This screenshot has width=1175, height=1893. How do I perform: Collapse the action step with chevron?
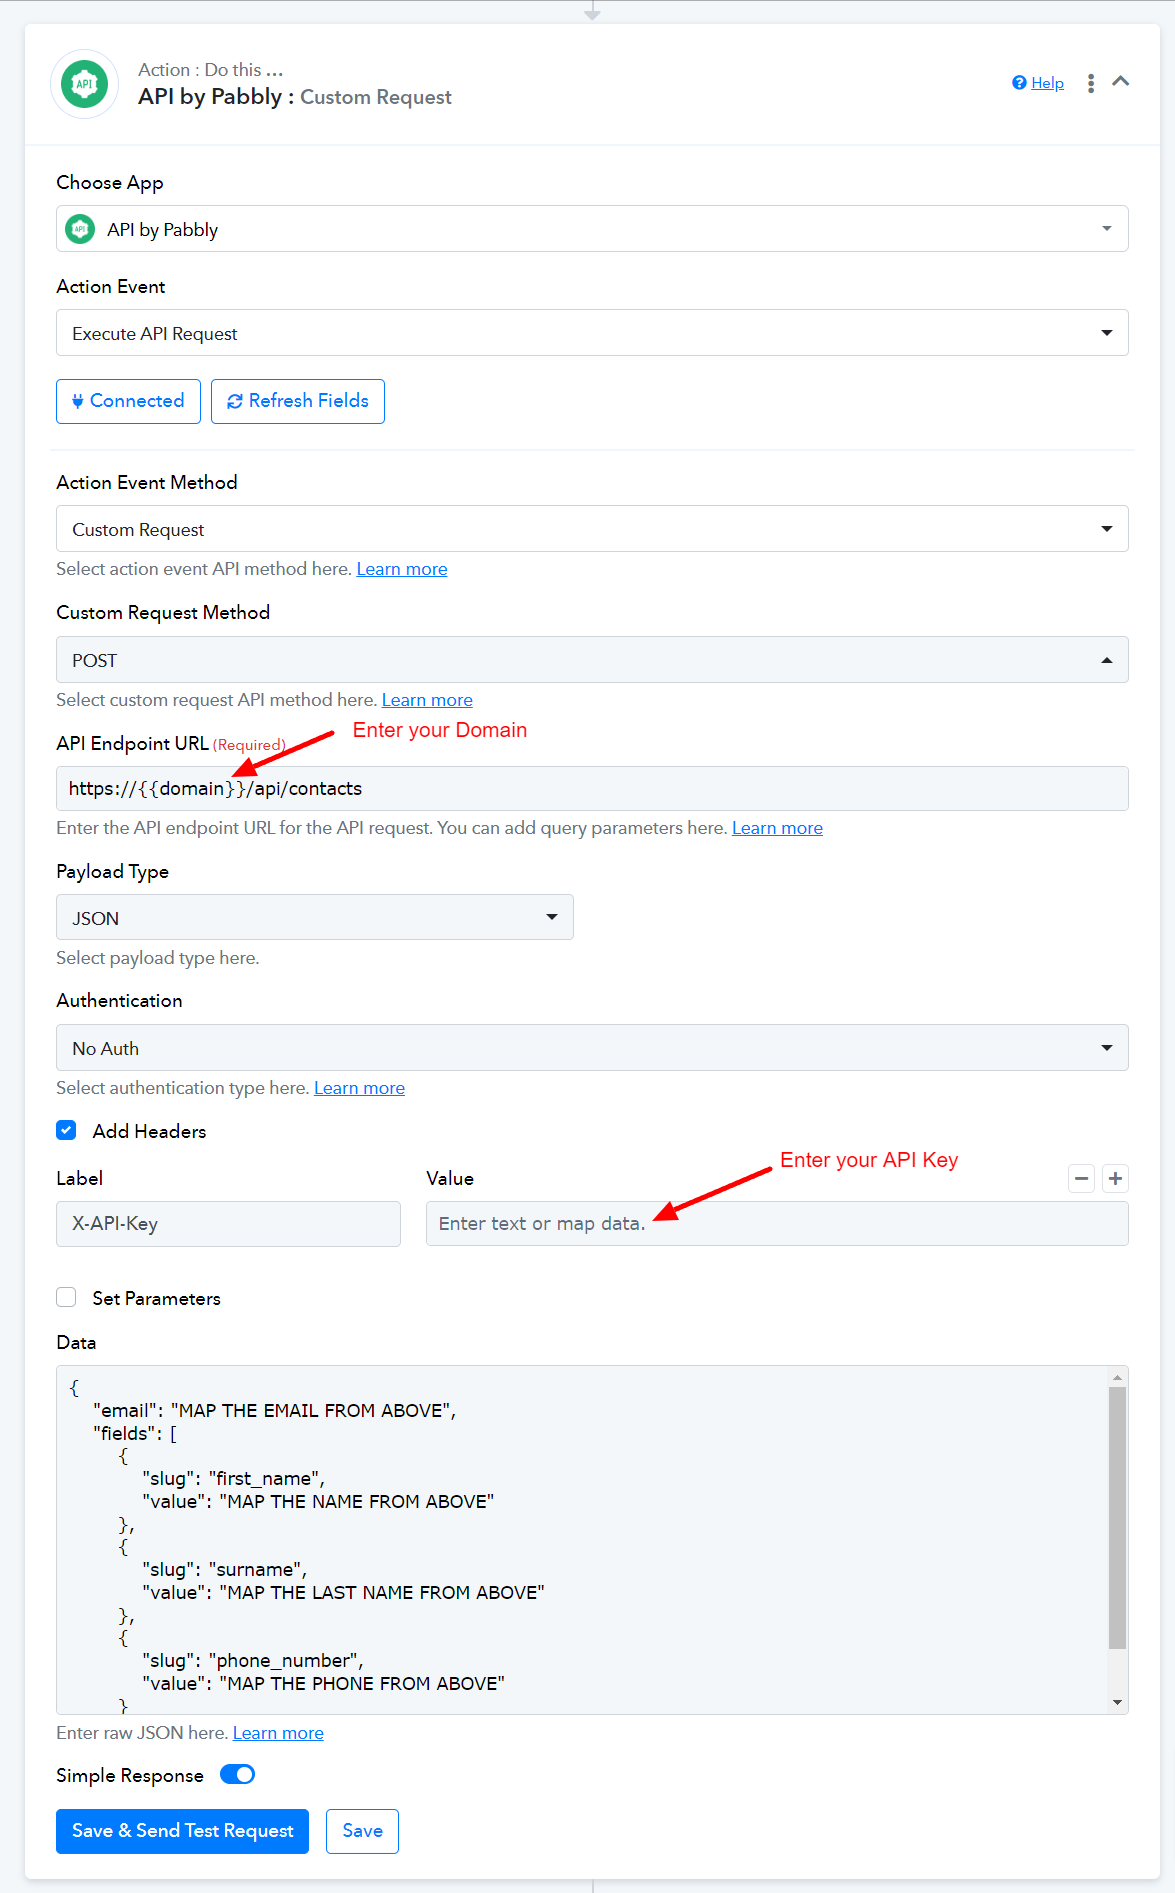(1121, 82)
